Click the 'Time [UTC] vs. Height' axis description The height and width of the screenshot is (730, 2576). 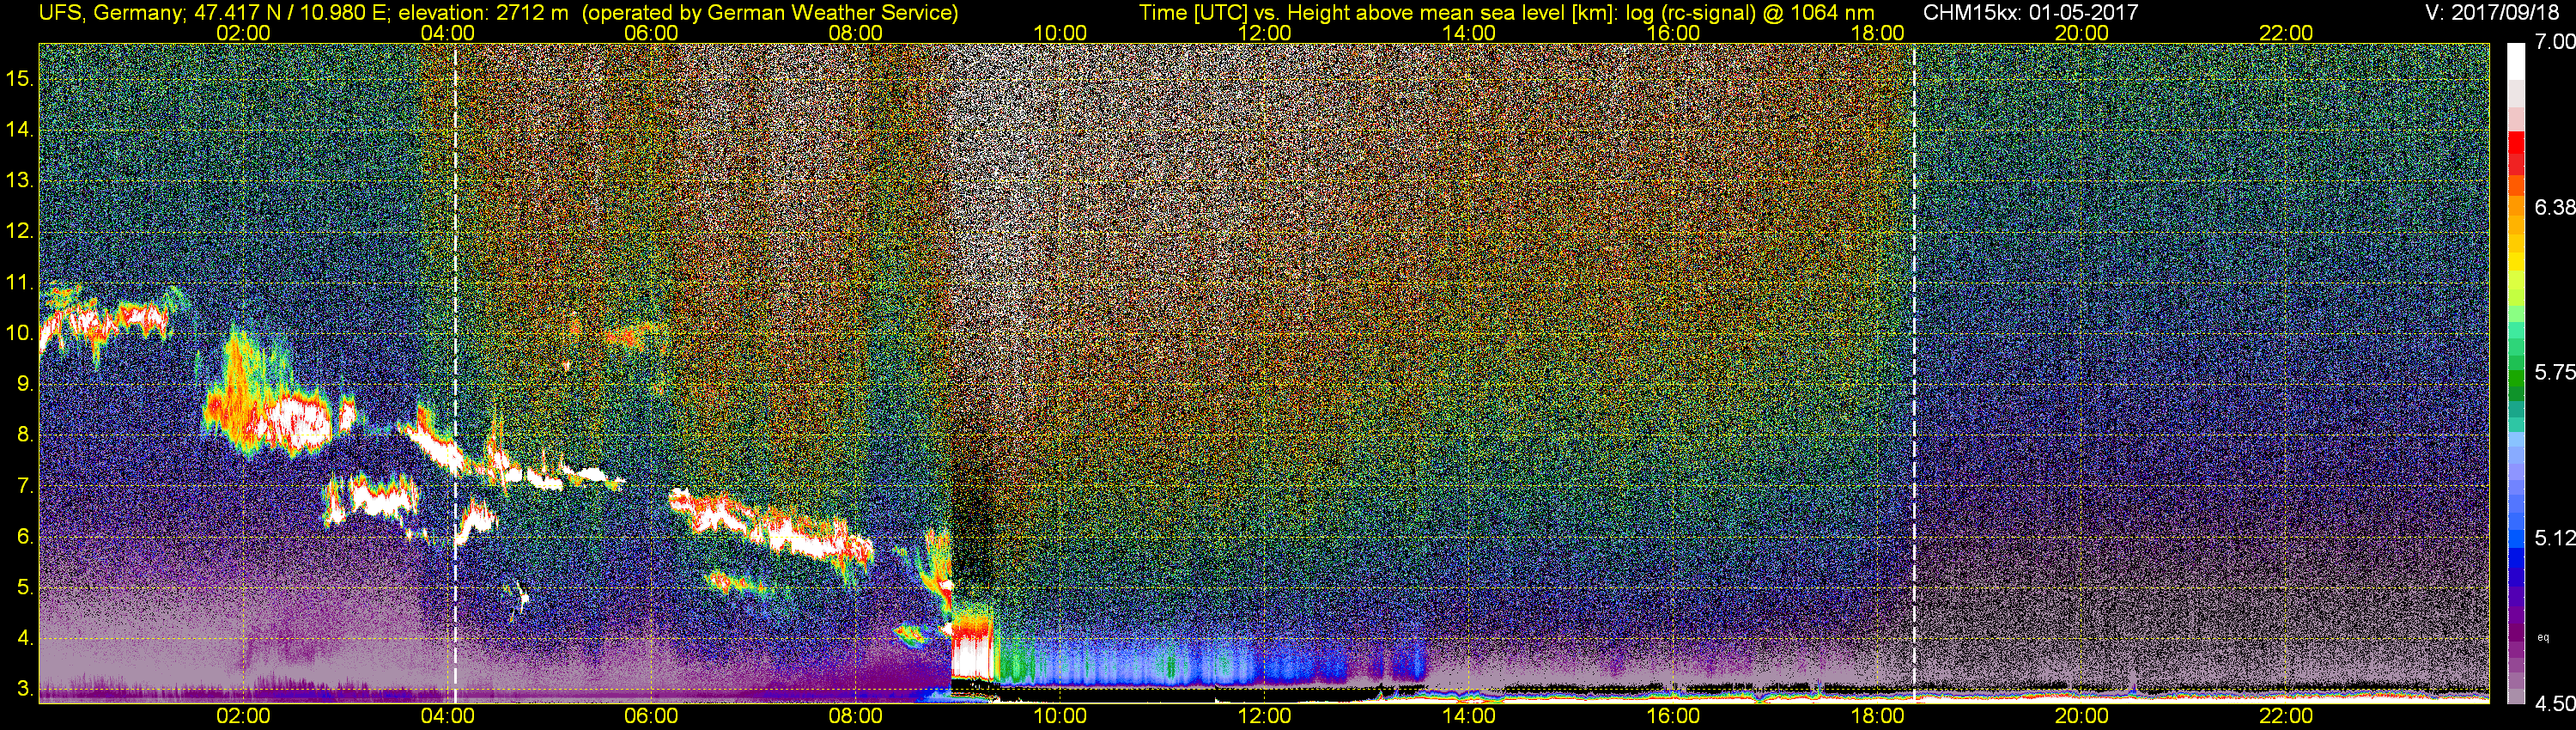point(1243,12)
